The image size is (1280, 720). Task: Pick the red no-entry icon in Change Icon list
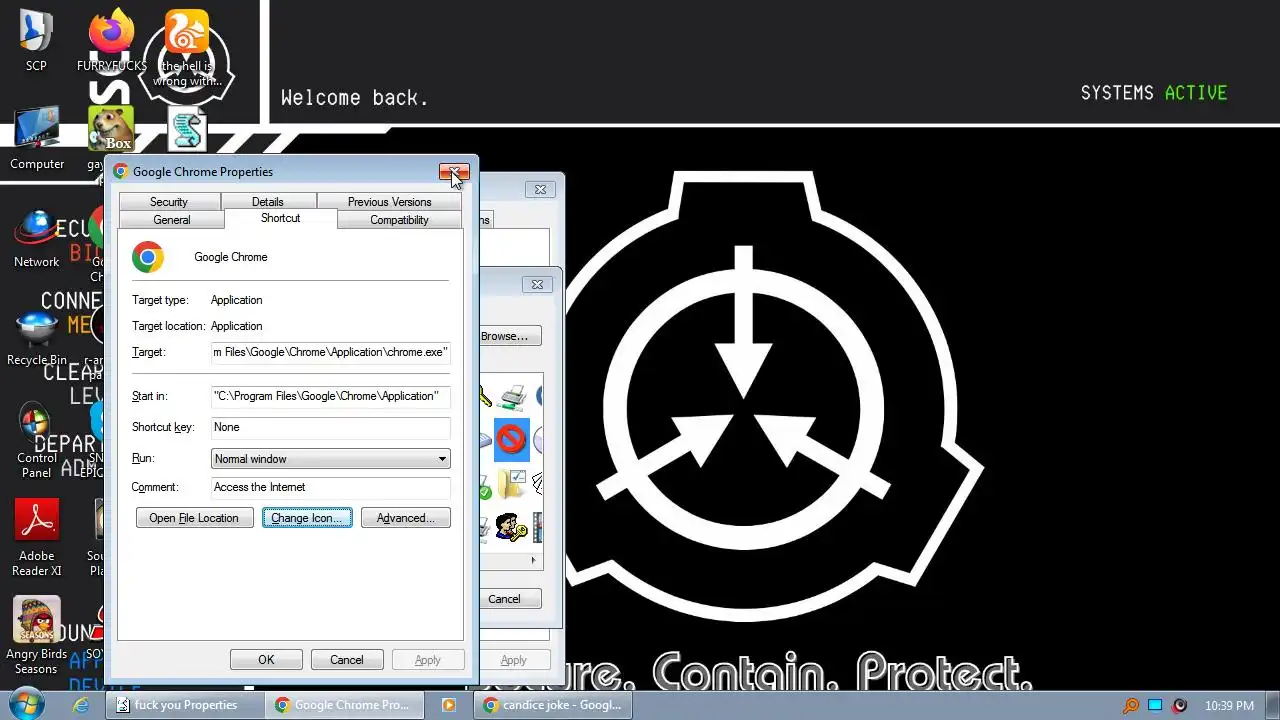pos(511,439)
